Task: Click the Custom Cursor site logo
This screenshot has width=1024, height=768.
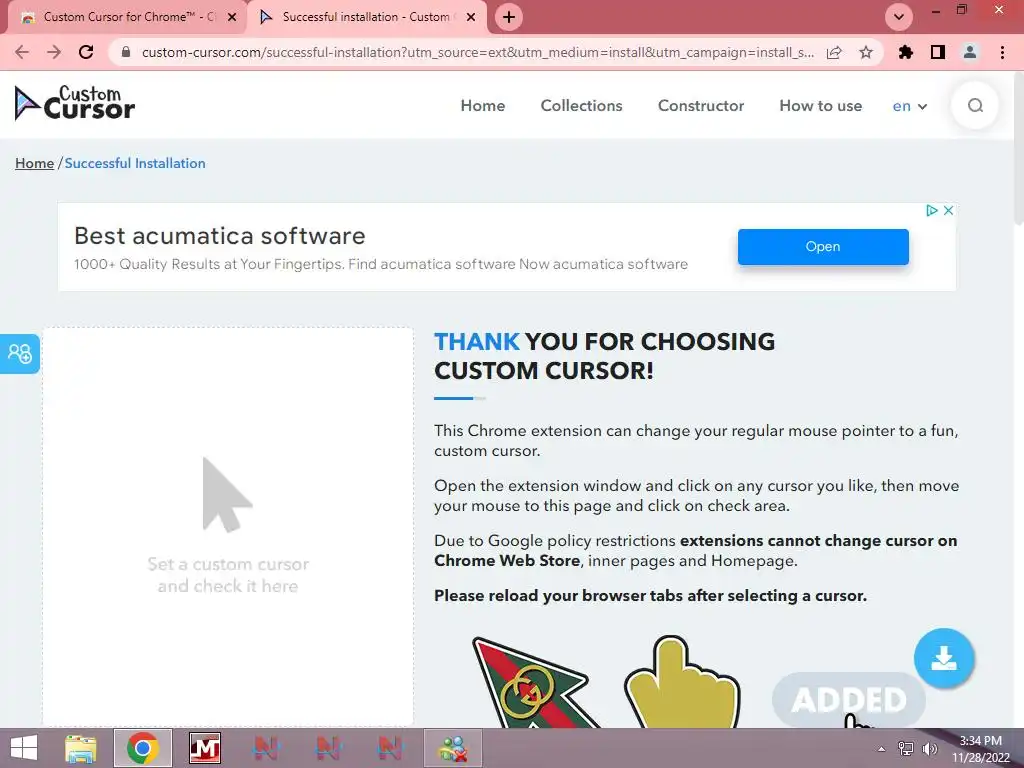Action: click(x=74, y=103)
